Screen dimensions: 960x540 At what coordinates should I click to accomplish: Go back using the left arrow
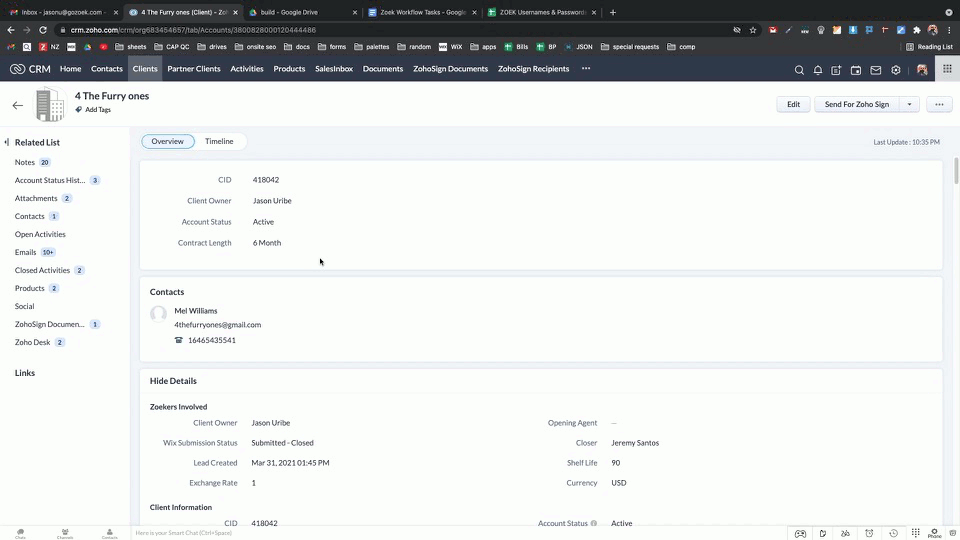18,105
